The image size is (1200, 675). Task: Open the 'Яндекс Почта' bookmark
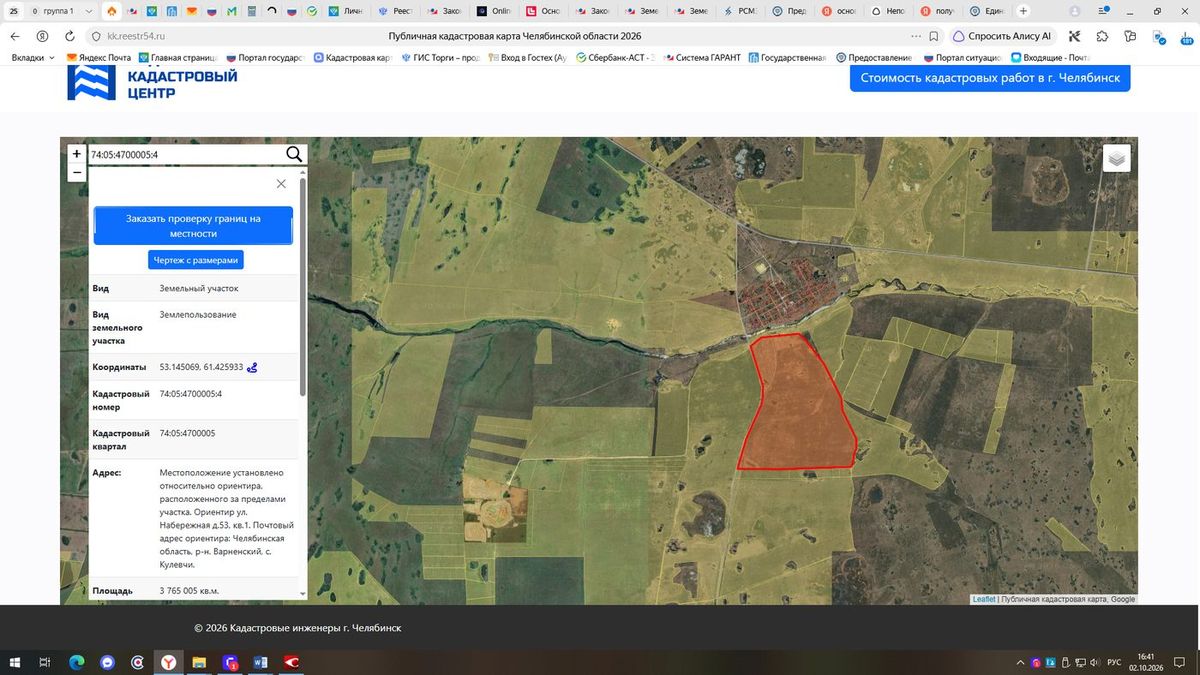[99, 58]
